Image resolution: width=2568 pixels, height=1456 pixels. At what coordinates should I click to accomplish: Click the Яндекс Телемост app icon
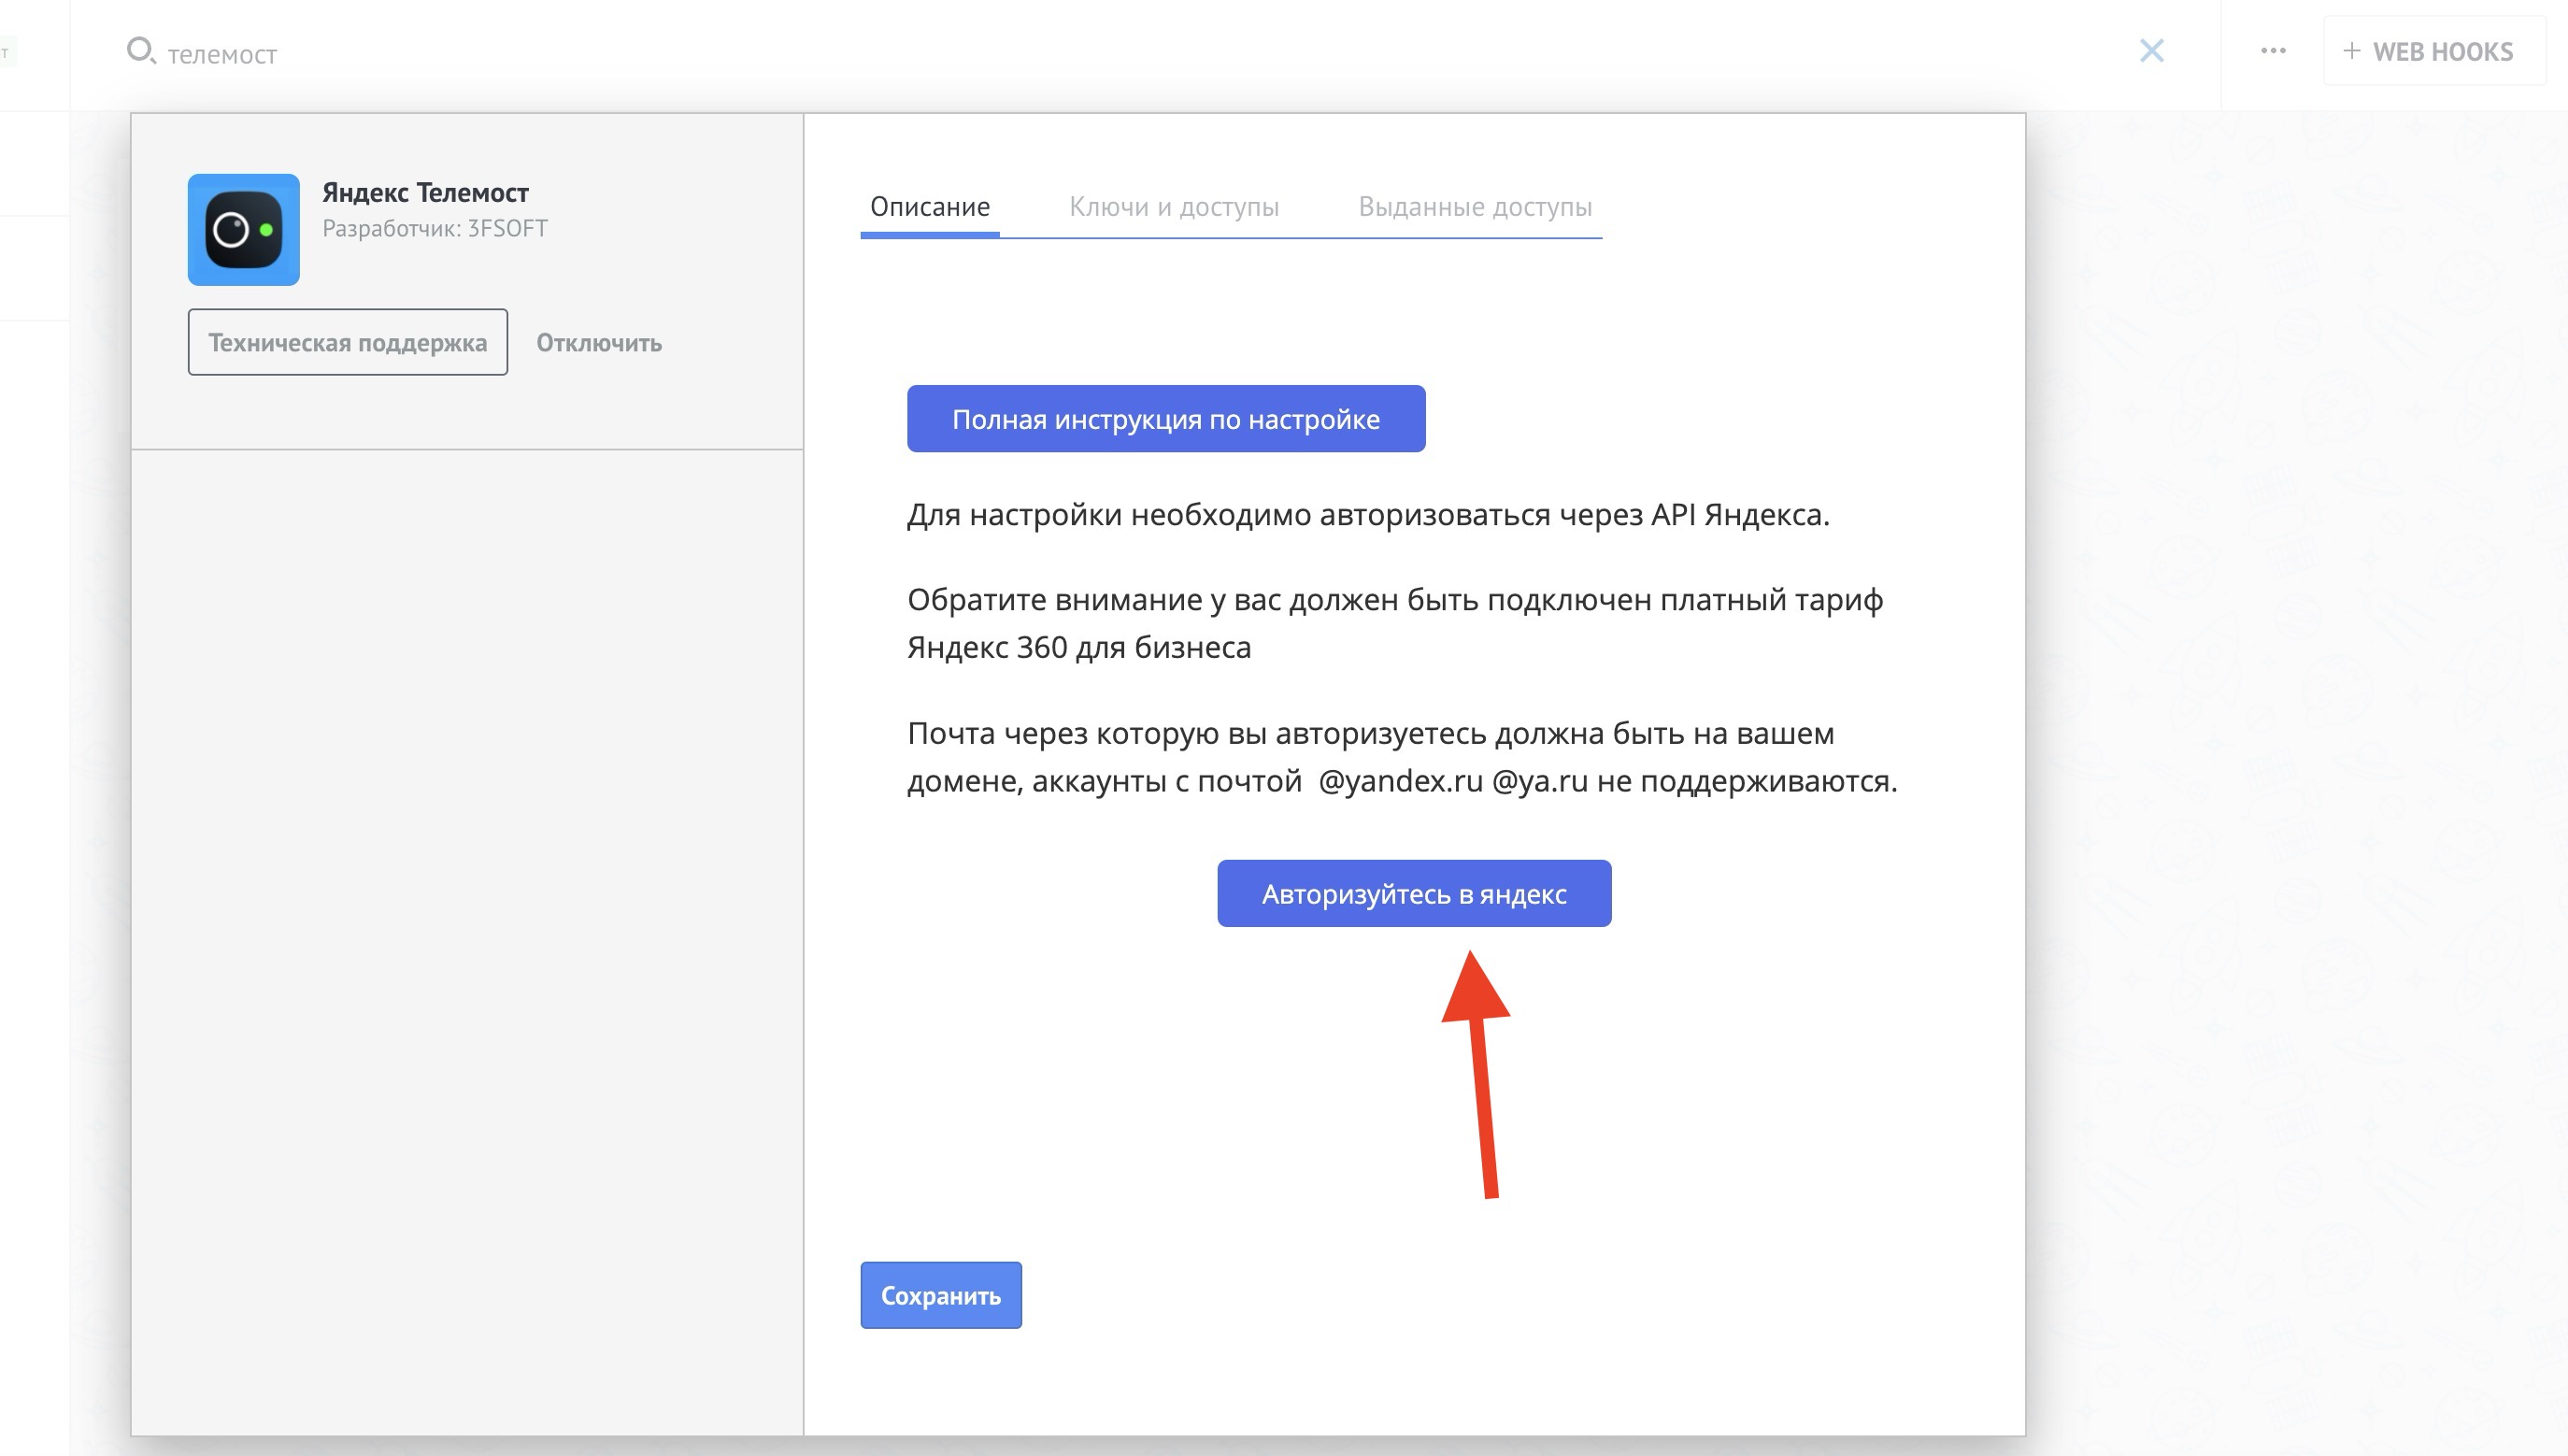point(244,230)
